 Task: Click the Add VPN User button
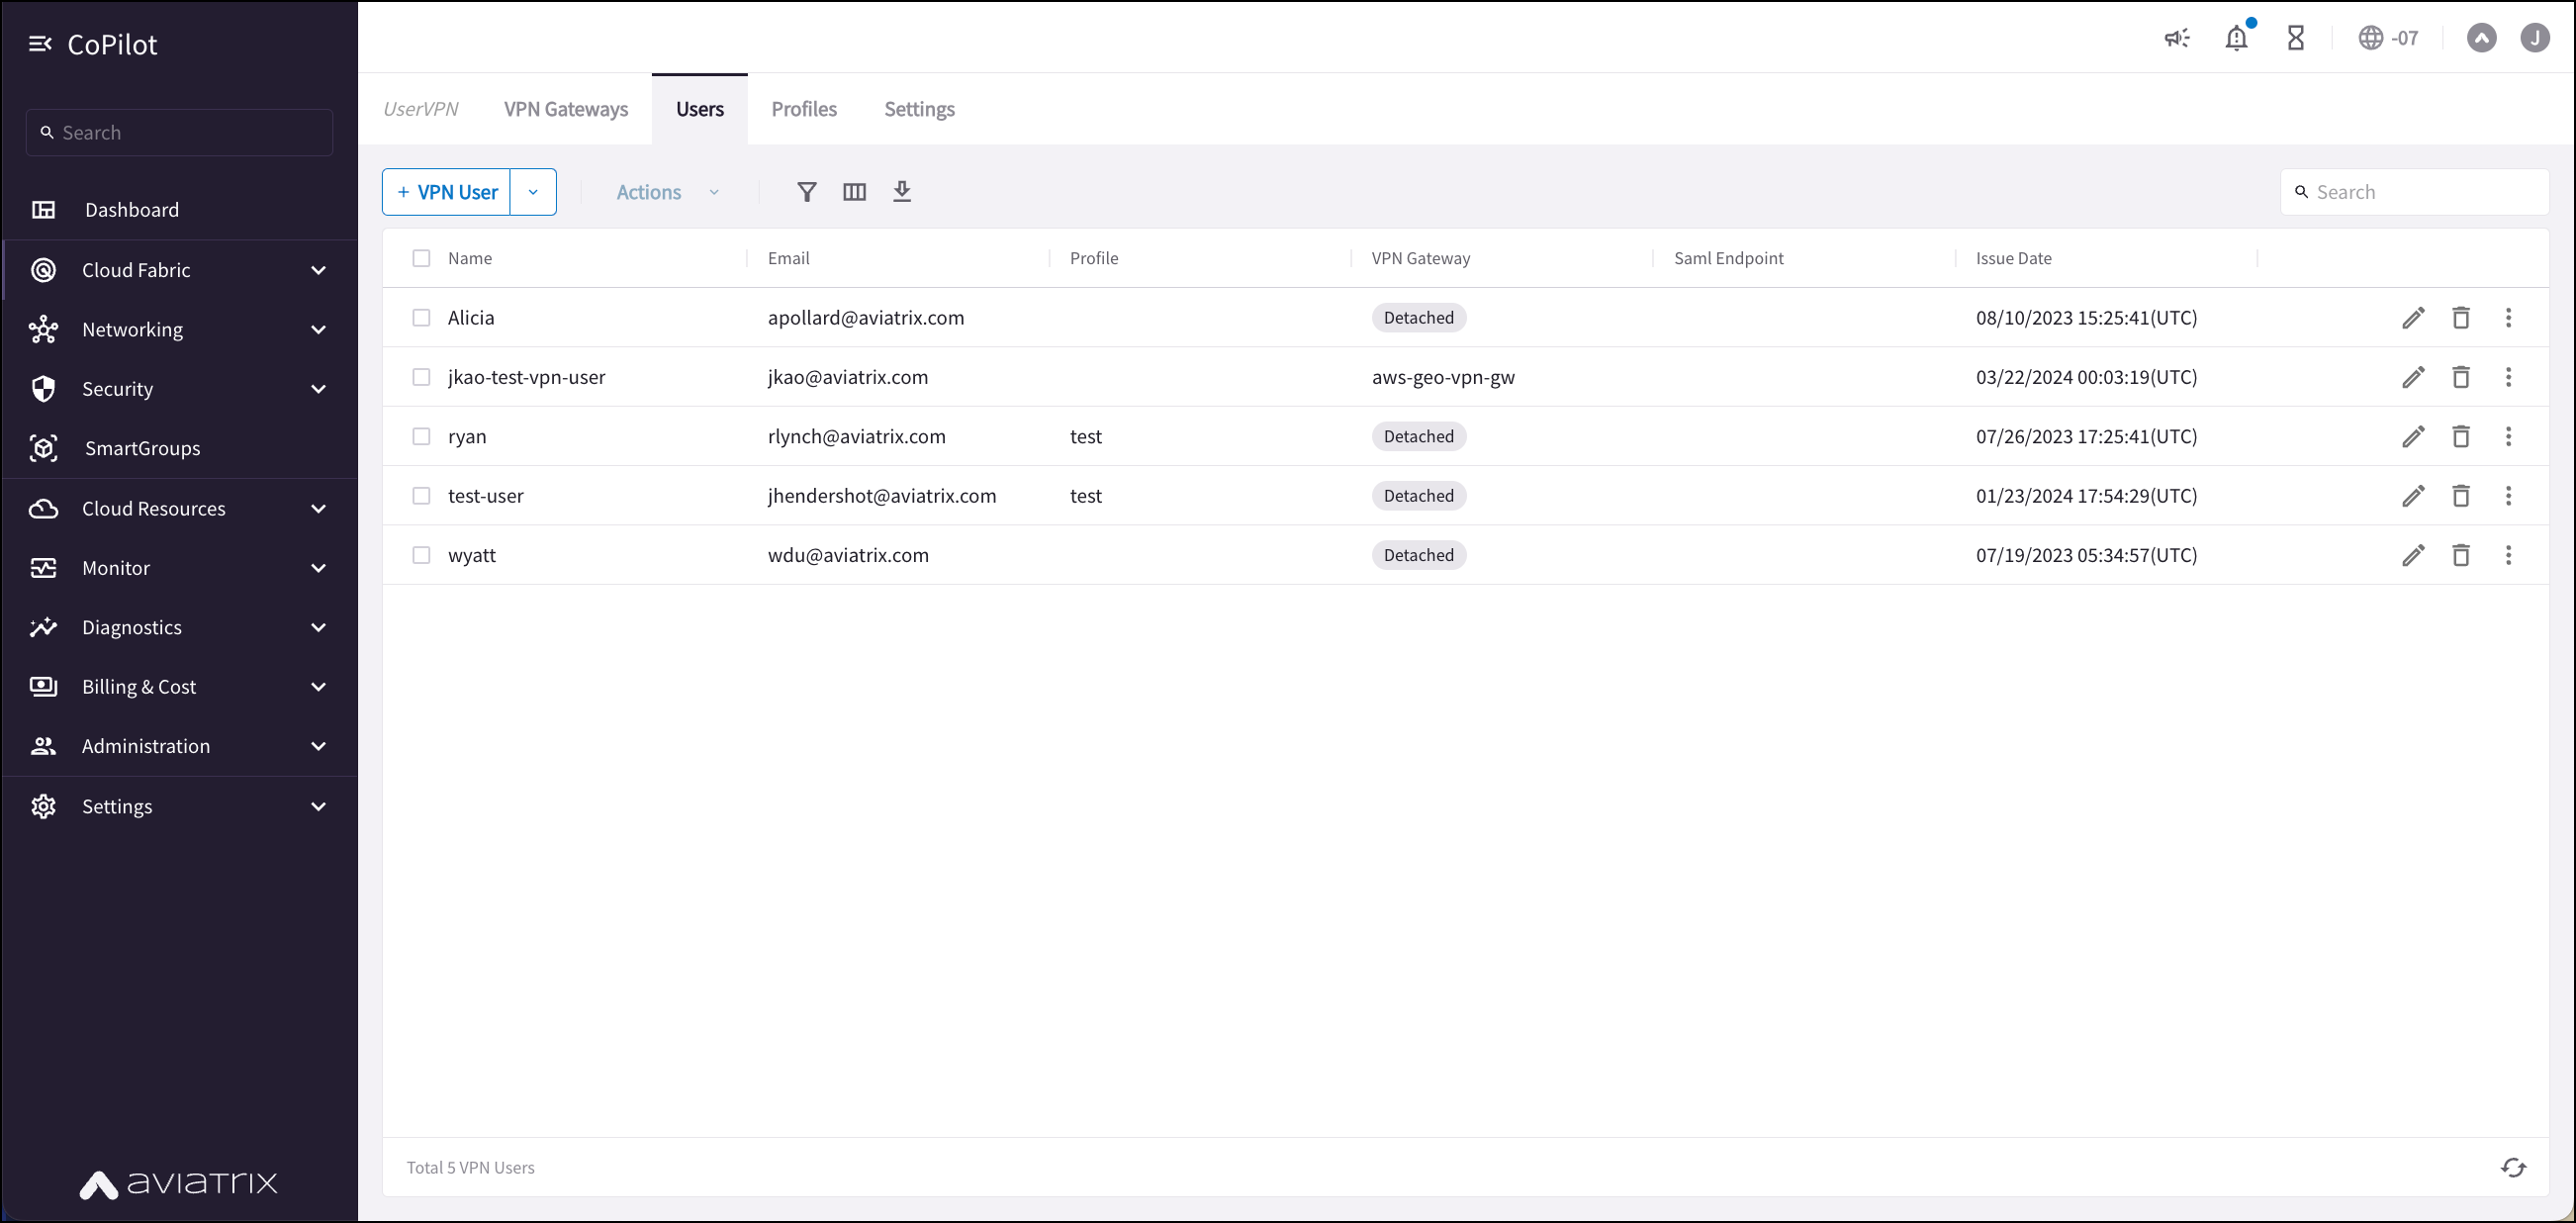pyautogui.click(x=445, y=192)
